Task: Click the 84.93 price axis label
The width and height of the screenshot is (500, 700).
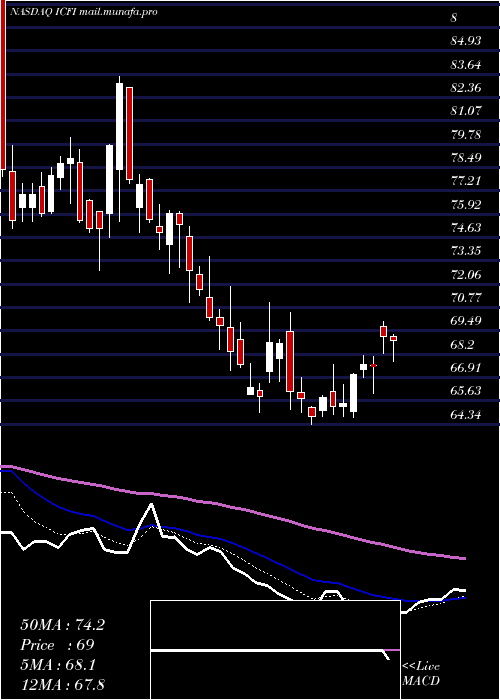Action: click(x=466, y=42)
